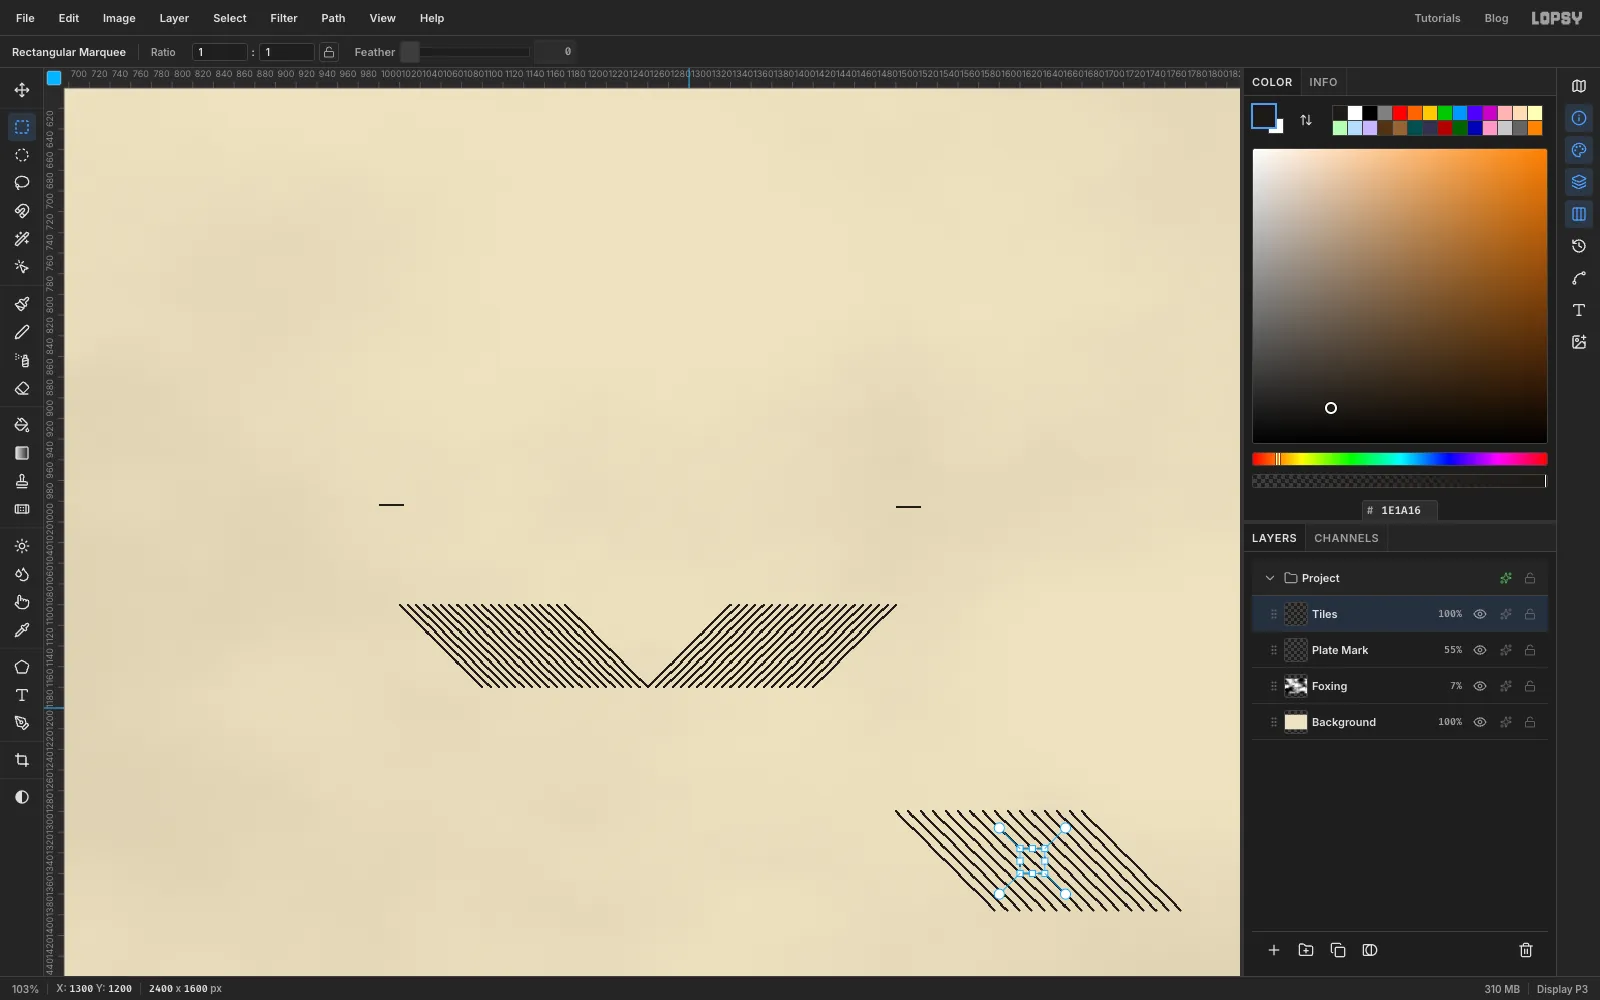Toggle the ratio lock button

(329, 52)
